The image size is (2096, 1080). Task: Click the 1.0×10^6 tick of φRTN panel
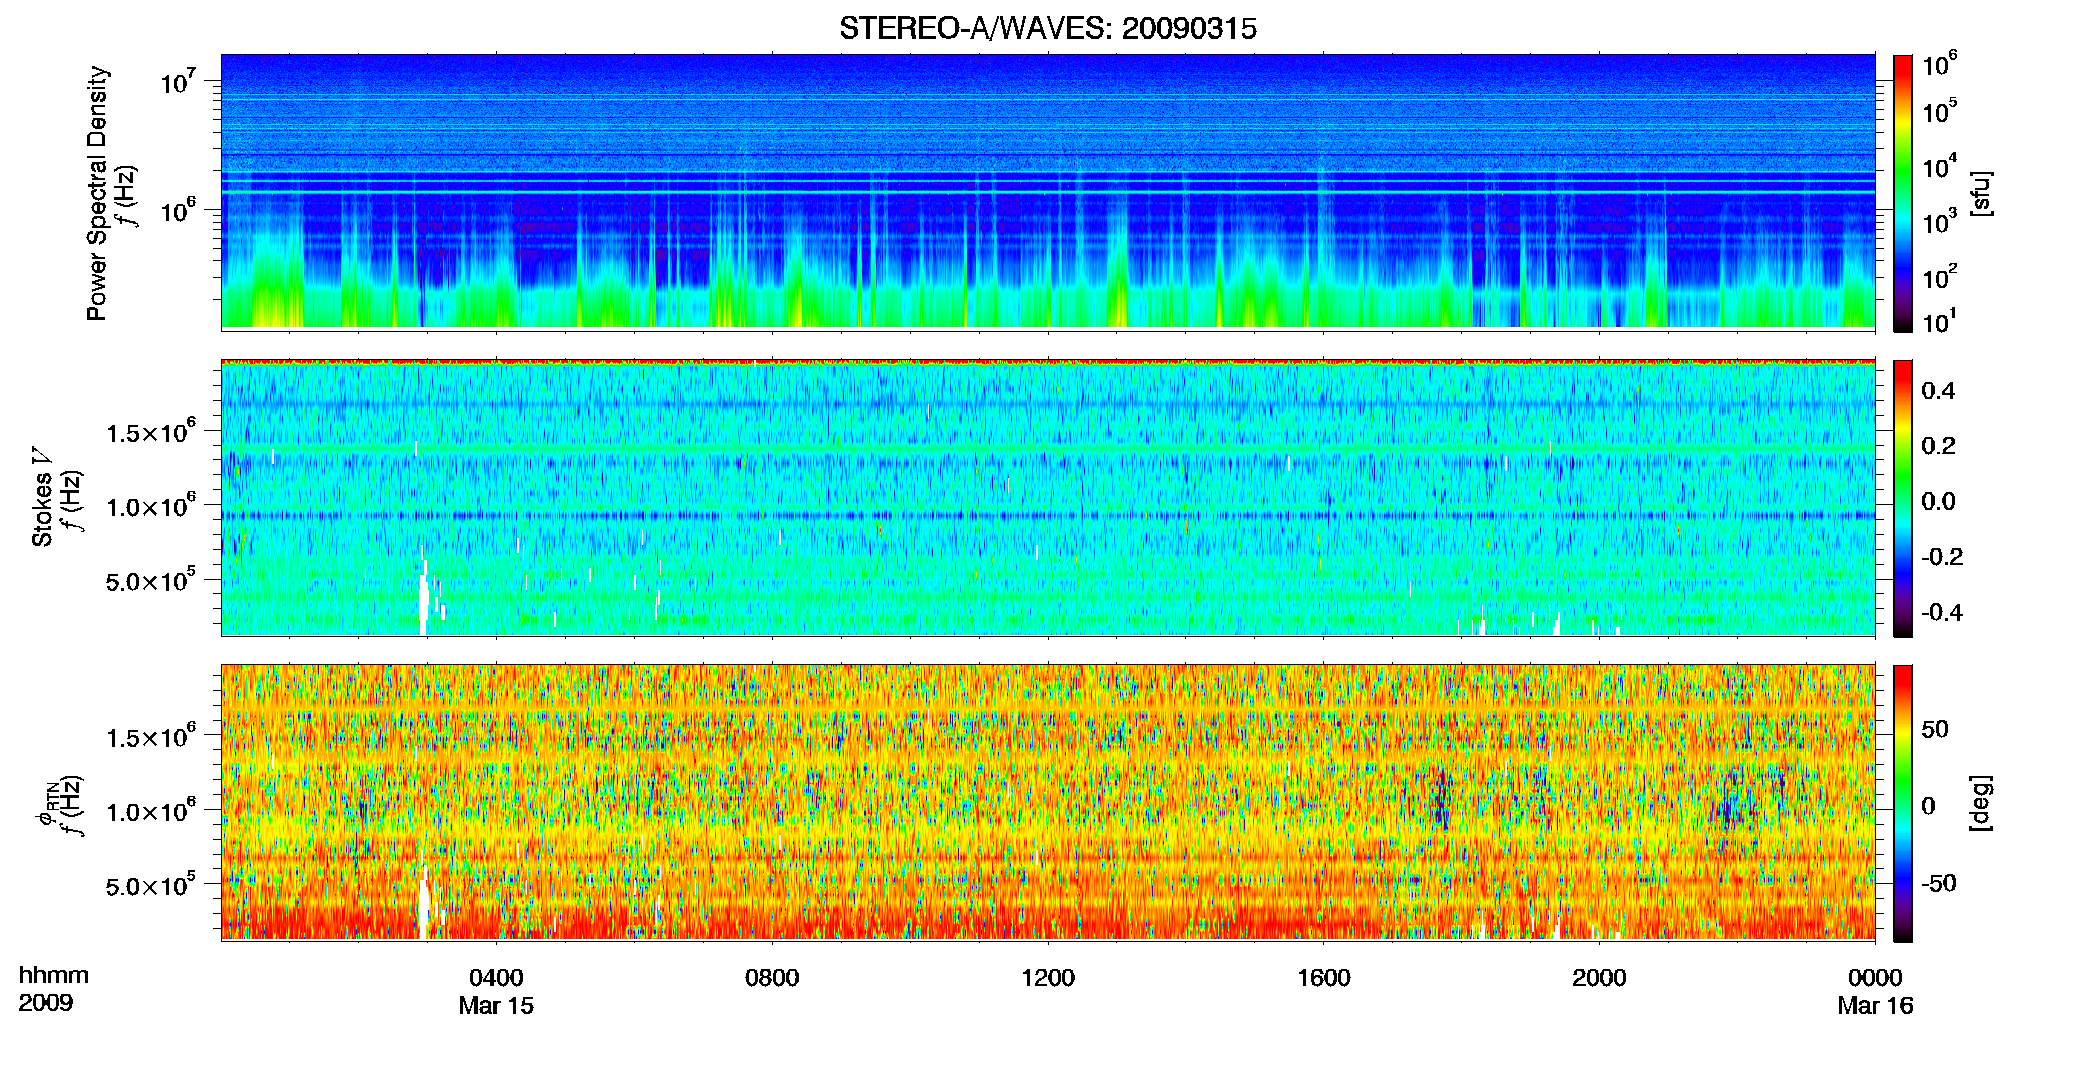coord(150,811)
